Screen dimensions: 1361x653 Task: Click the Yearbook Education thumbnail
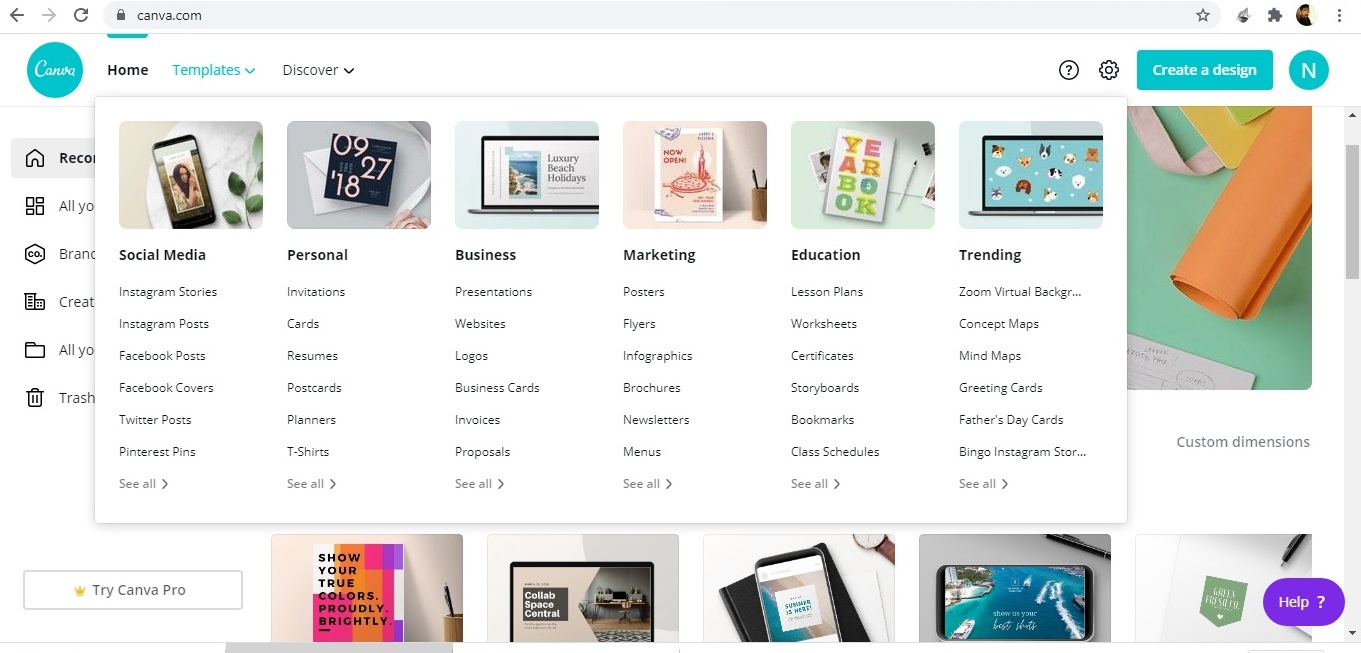[x=863, y=175]
